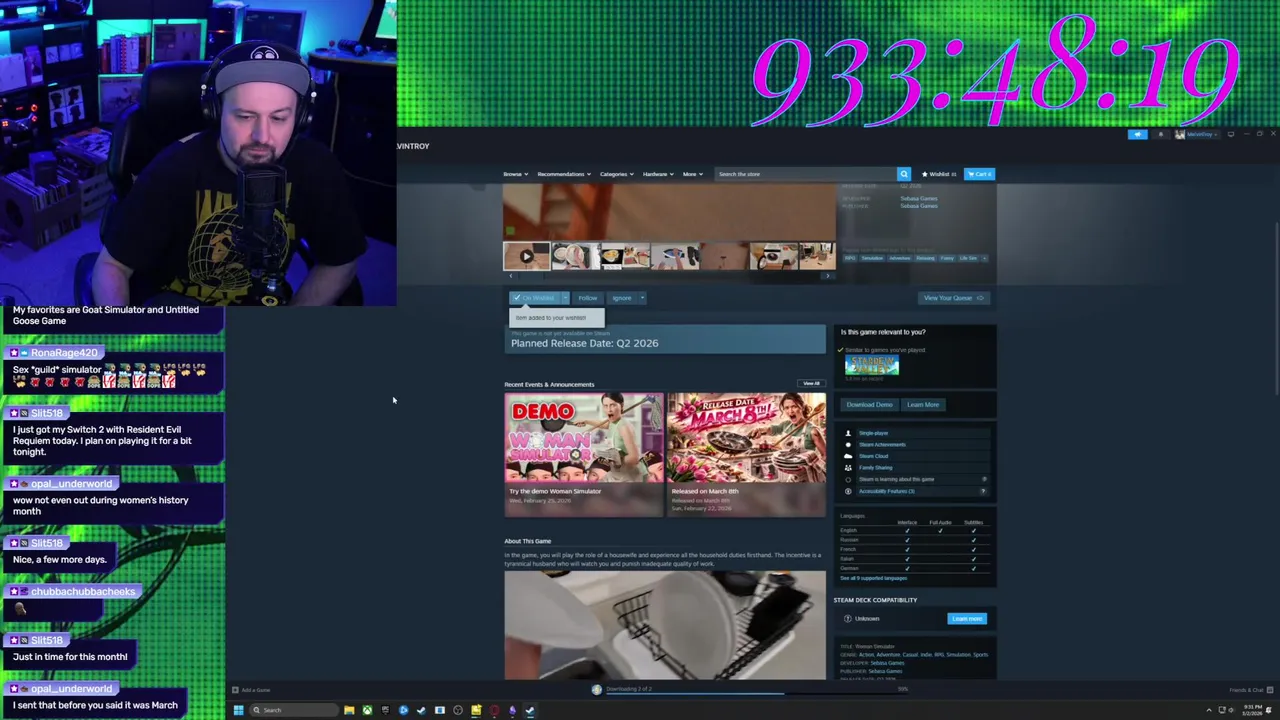Screen dimensions: 1280x720
Task: Click Steam Deck Learn more button
Action: [967, 619]
